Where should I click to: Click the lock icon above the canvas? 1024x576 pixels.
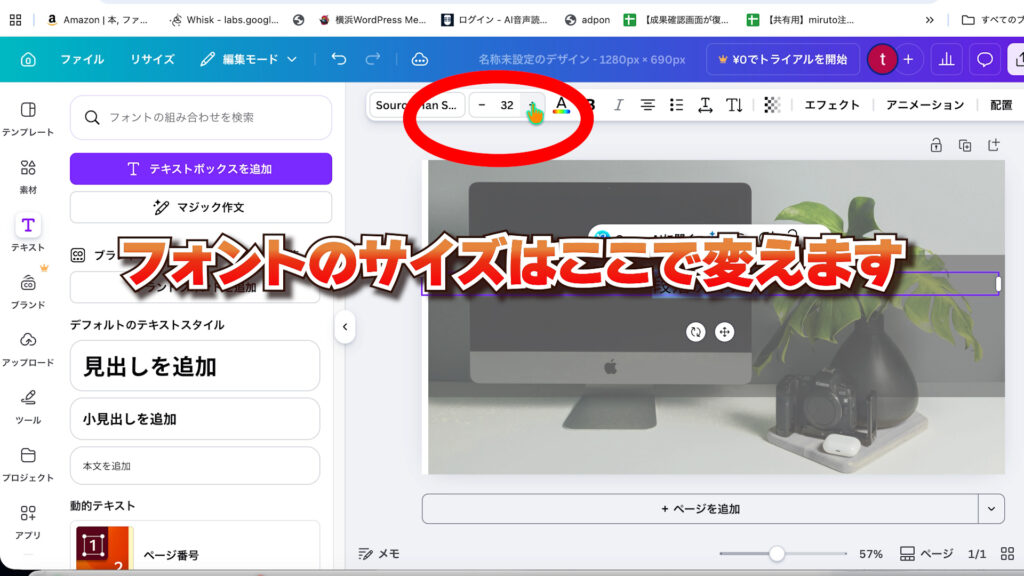[x=936, y=145]
